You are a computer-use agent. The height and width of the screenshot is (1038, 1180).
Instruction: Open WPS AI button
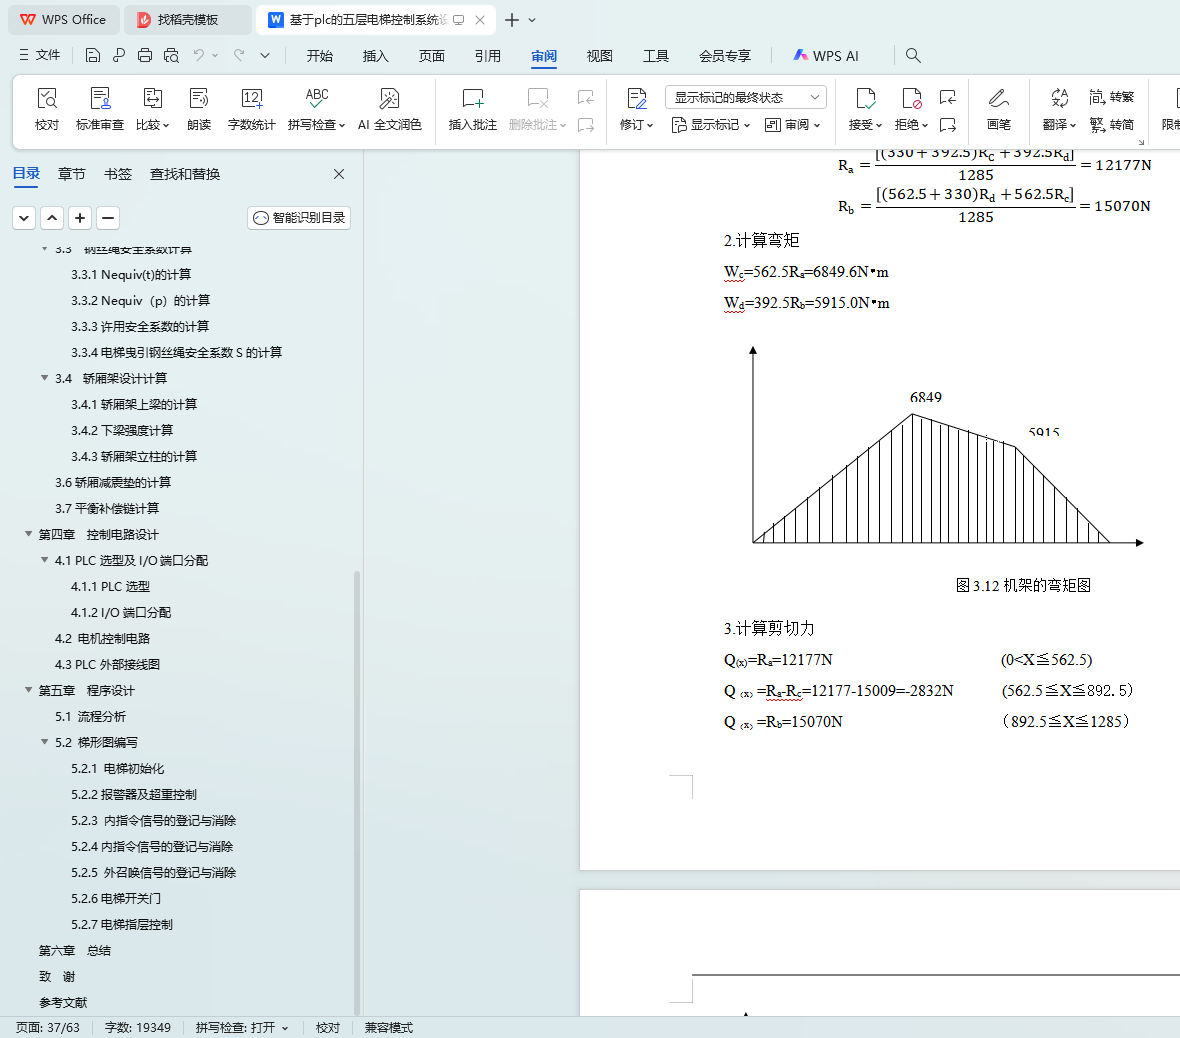click(826, 56)
